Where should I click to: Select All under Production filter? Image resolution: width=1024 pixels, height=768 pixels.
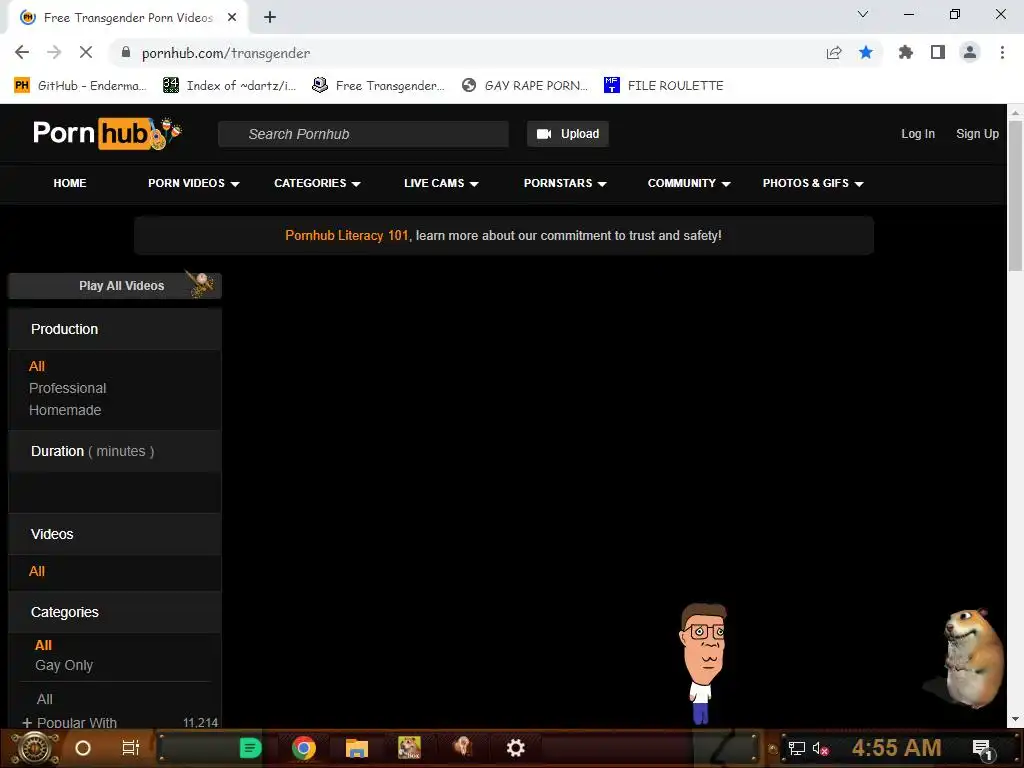(37, 366)
